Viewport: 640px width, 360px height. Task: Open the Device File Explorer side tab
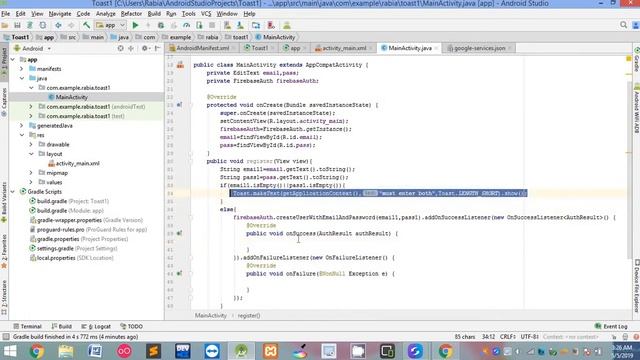637,286
